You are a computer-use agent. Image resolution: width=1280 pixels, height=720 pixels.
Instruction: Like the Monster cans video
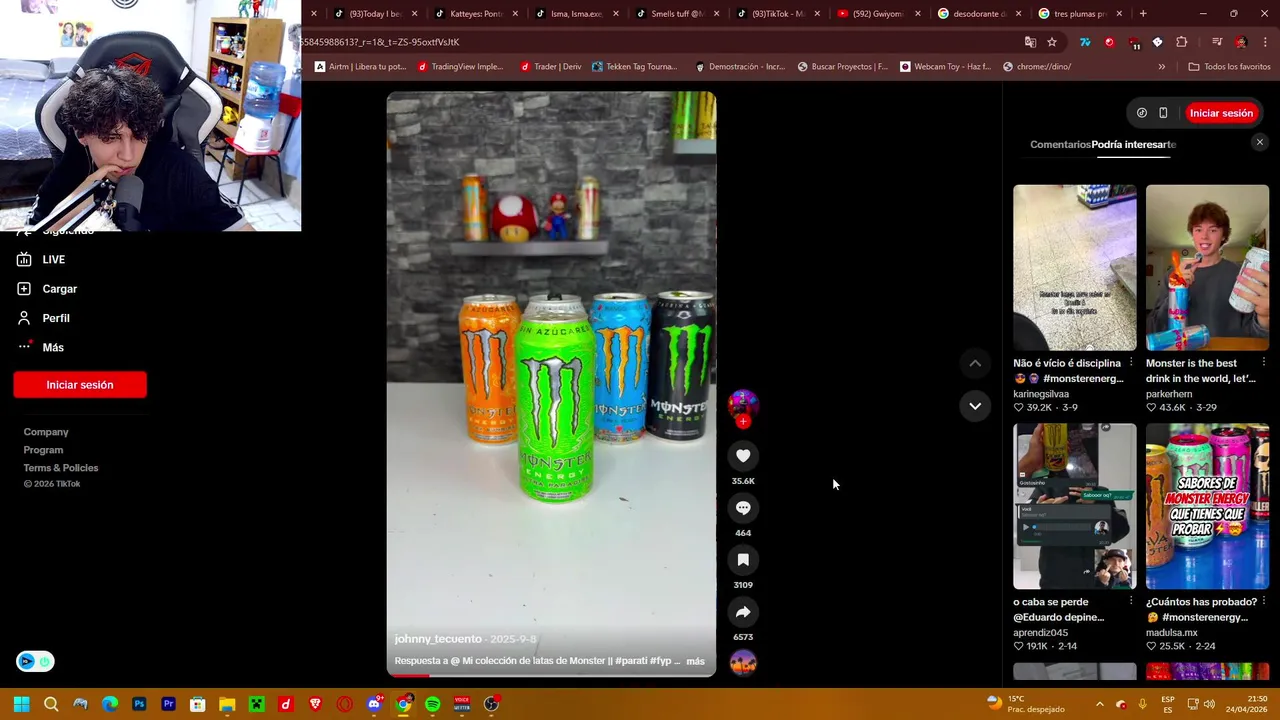(743, 456)
